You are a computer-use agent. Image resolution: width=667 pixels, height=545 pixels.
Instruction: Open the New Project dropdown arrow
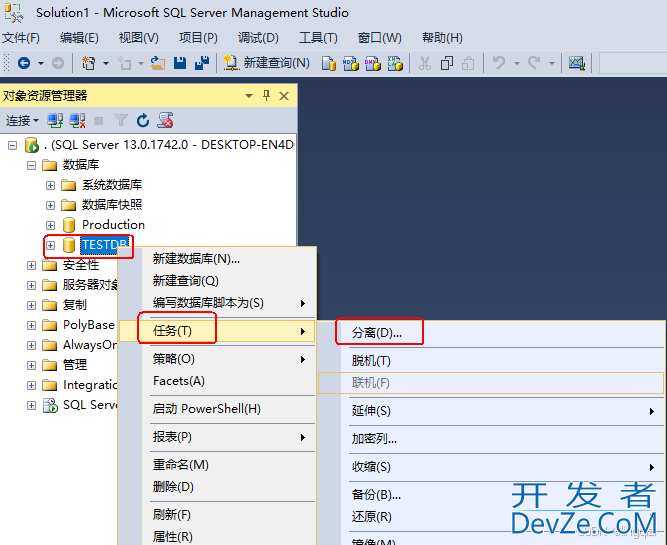click(106, 63)
